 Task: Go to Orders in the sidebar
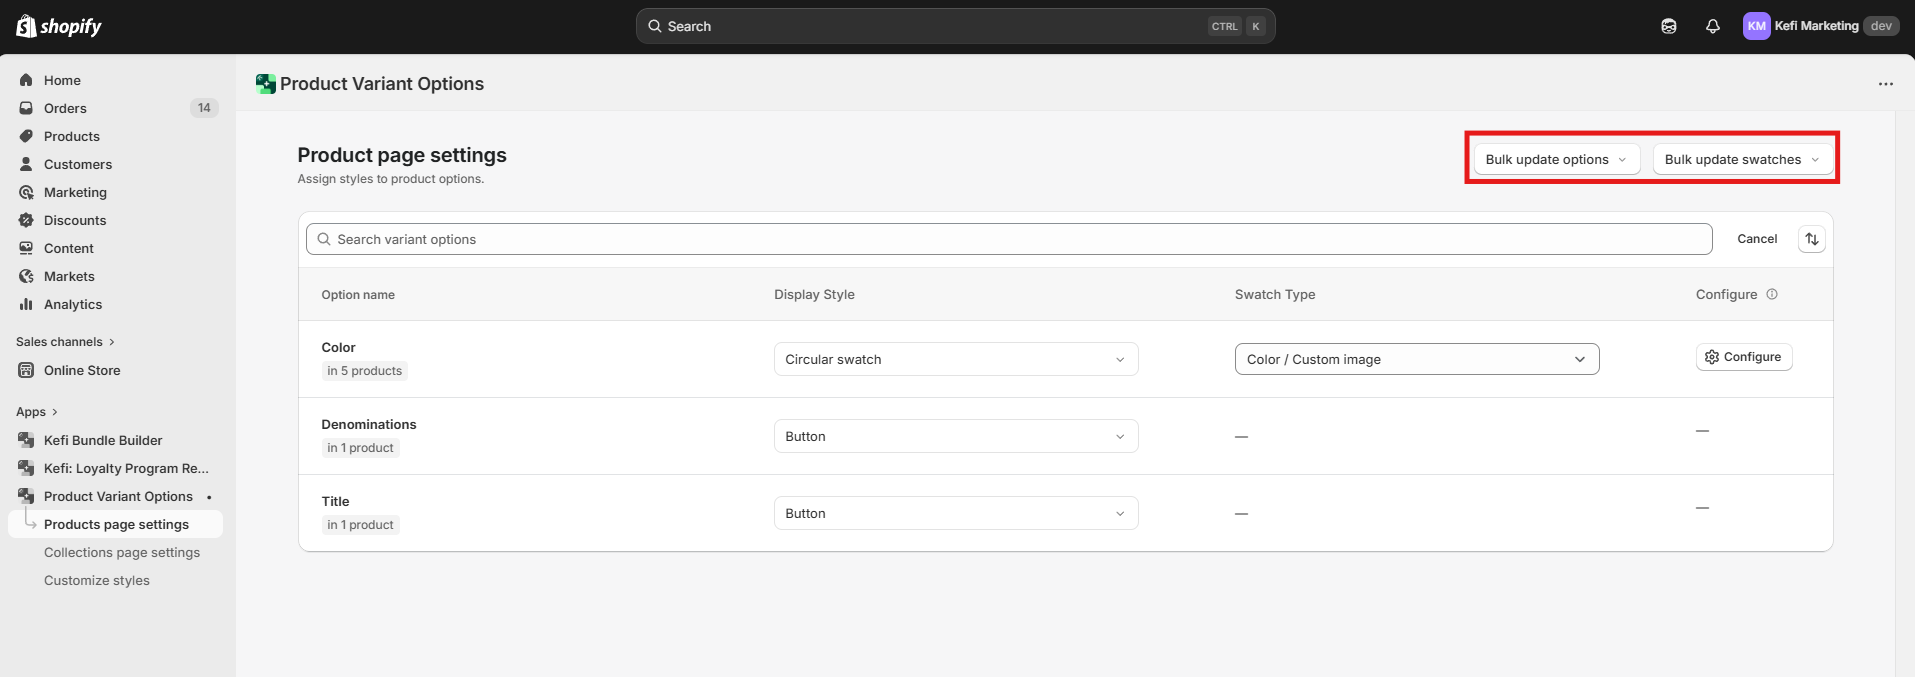click(x=65, y=108)
